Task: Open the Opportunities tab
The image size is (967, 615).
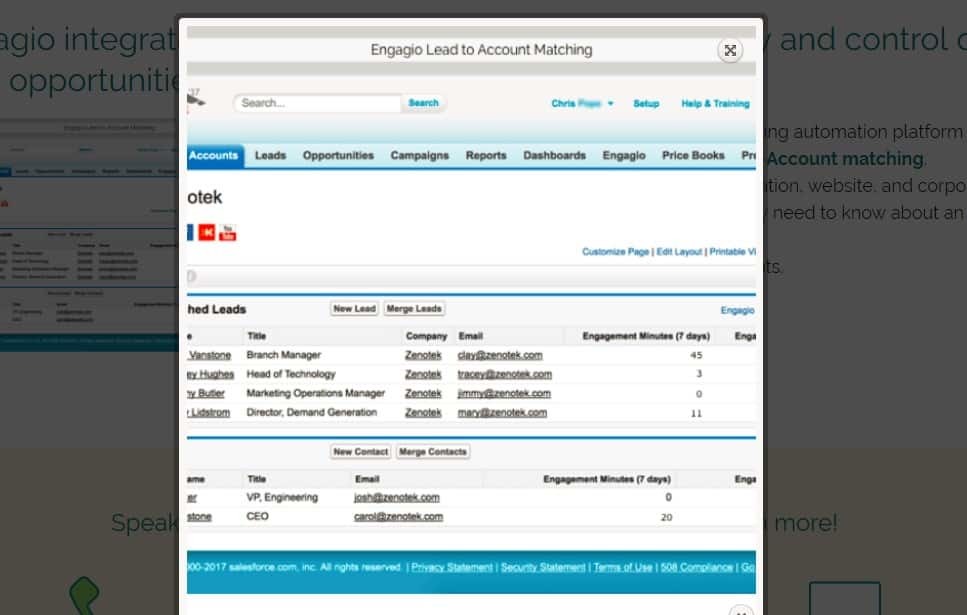Action: (338, 156)
